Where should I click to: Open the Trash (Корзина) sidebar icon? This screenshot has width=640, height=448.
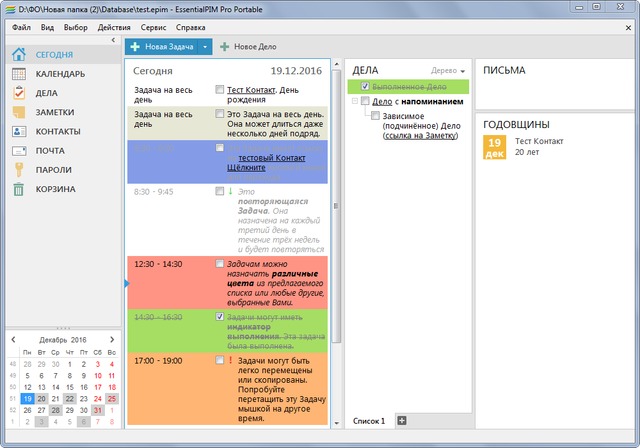click(x=19, y=188)
